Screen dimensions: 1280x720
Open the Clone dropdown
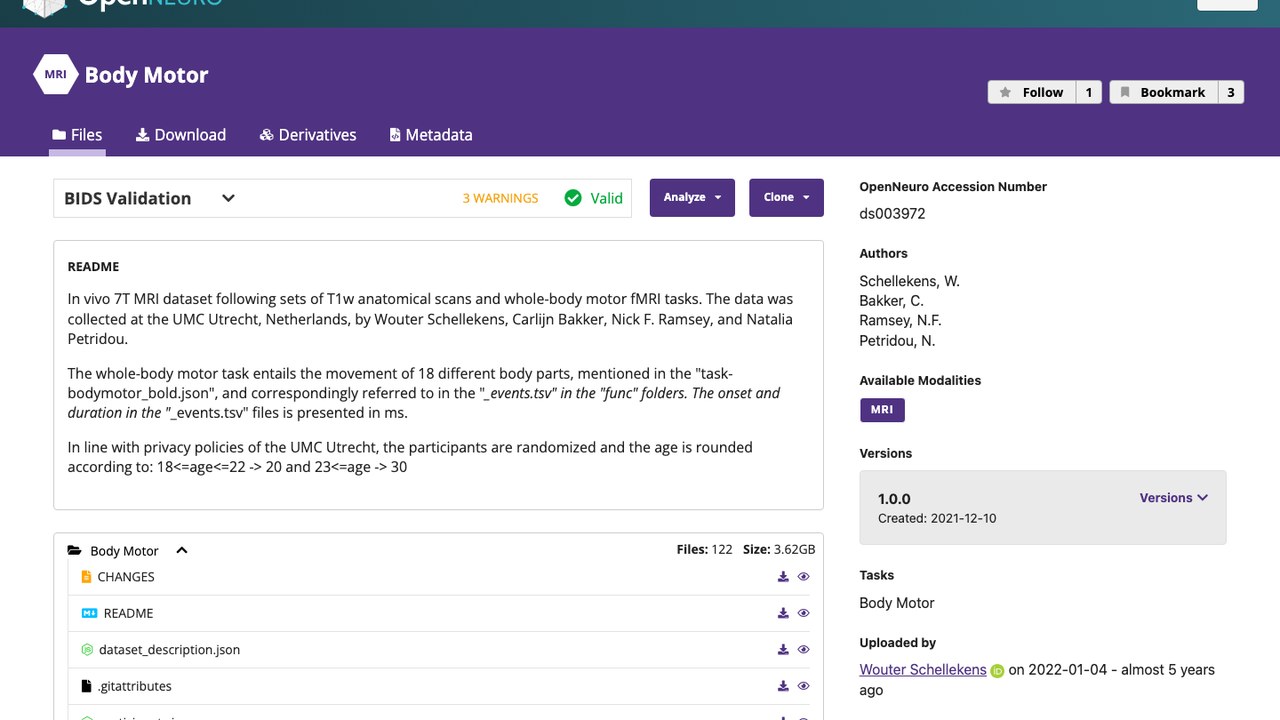coord(786,198)
